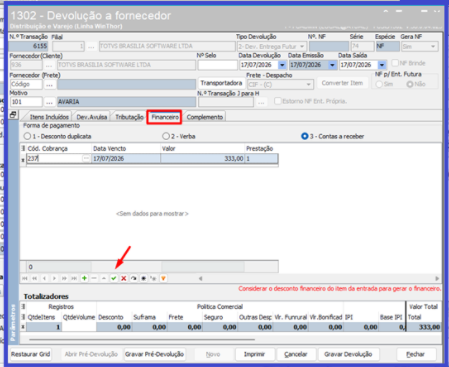Delete row with the minus icon
Viewport: 449px width, 367px height.
click(94, 278)
